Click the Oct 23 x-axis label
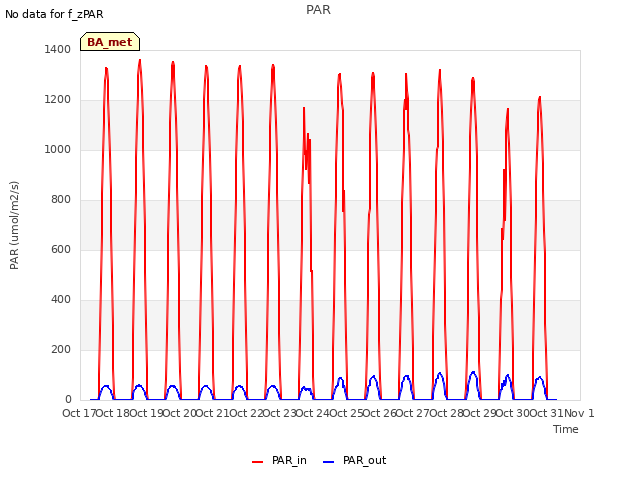 [x=279, y=413]
